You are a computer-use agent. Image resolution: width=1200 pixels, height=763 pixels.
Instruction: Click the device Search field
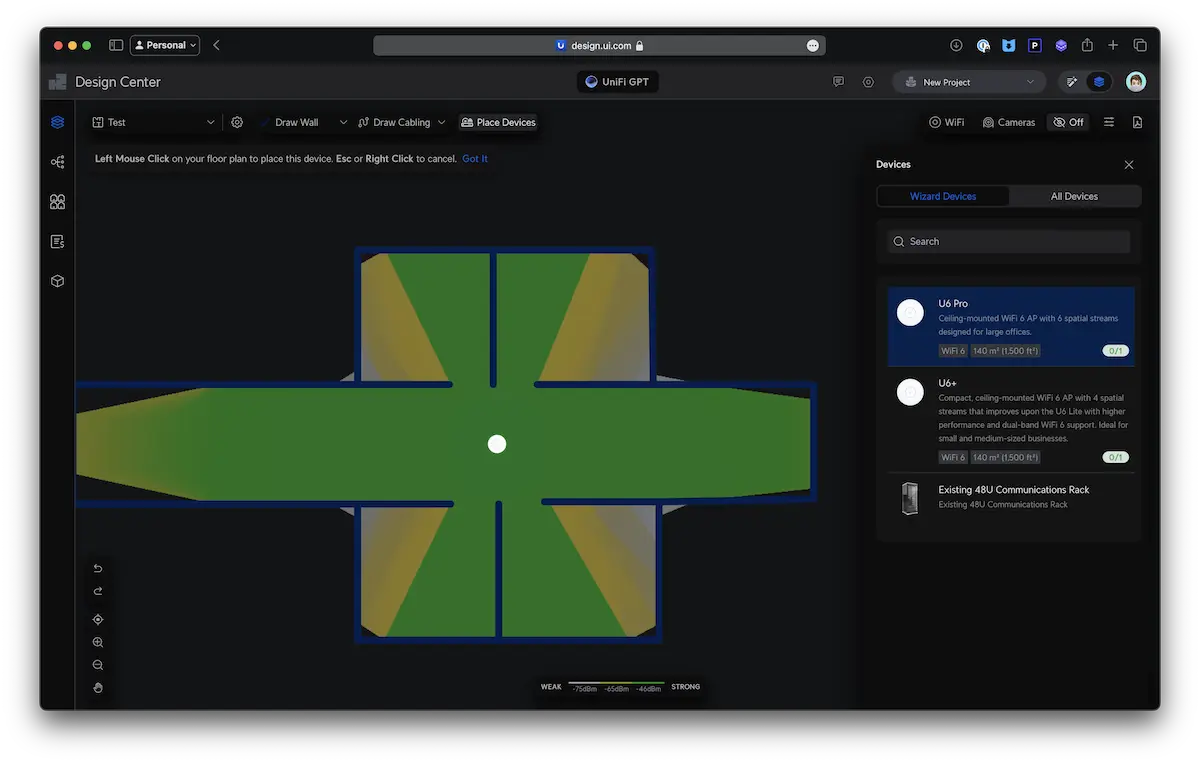click(1008, 241)
